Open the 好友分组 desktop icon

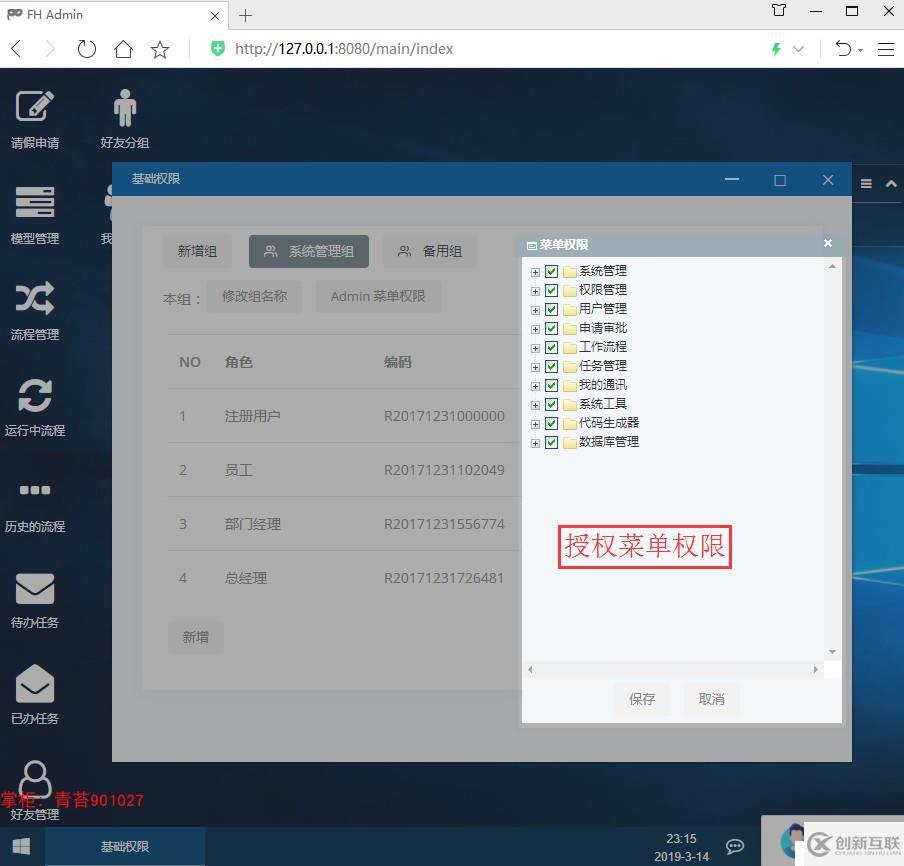pos(125,119)
